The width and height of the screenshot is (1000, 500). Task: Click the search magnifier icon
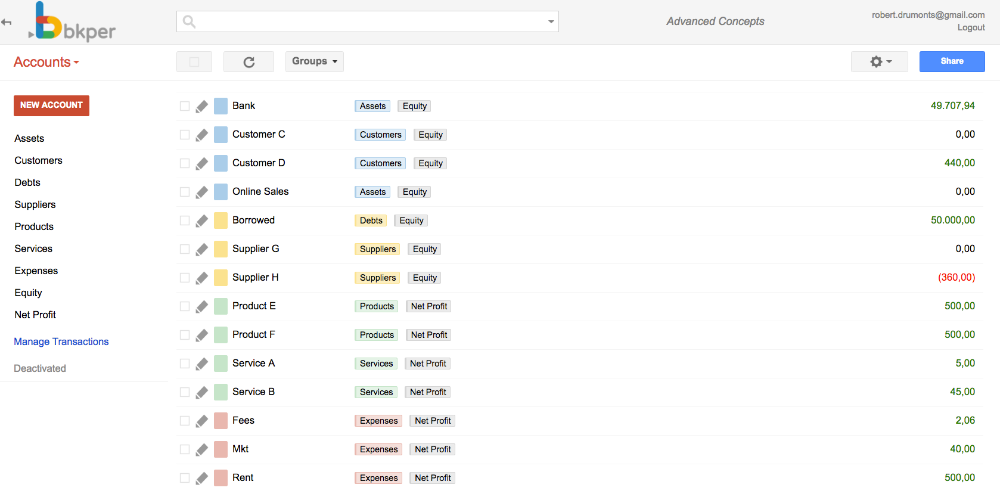189,22
